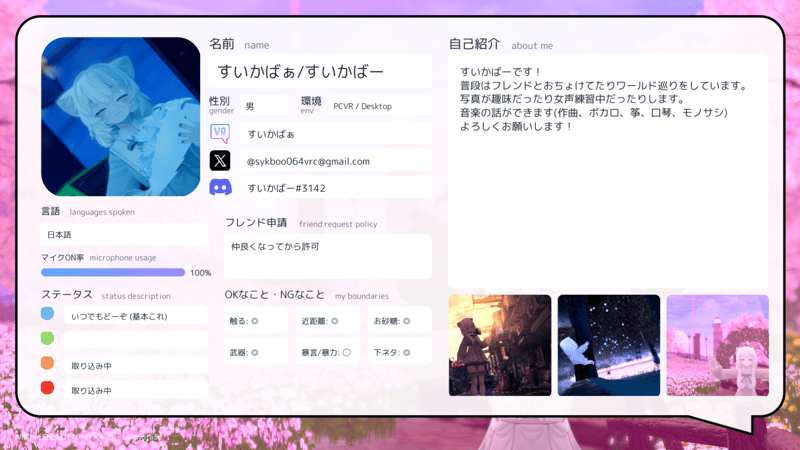Open the street alley photo thumbnail
The image size is (800, 450).
coord(500,345)
